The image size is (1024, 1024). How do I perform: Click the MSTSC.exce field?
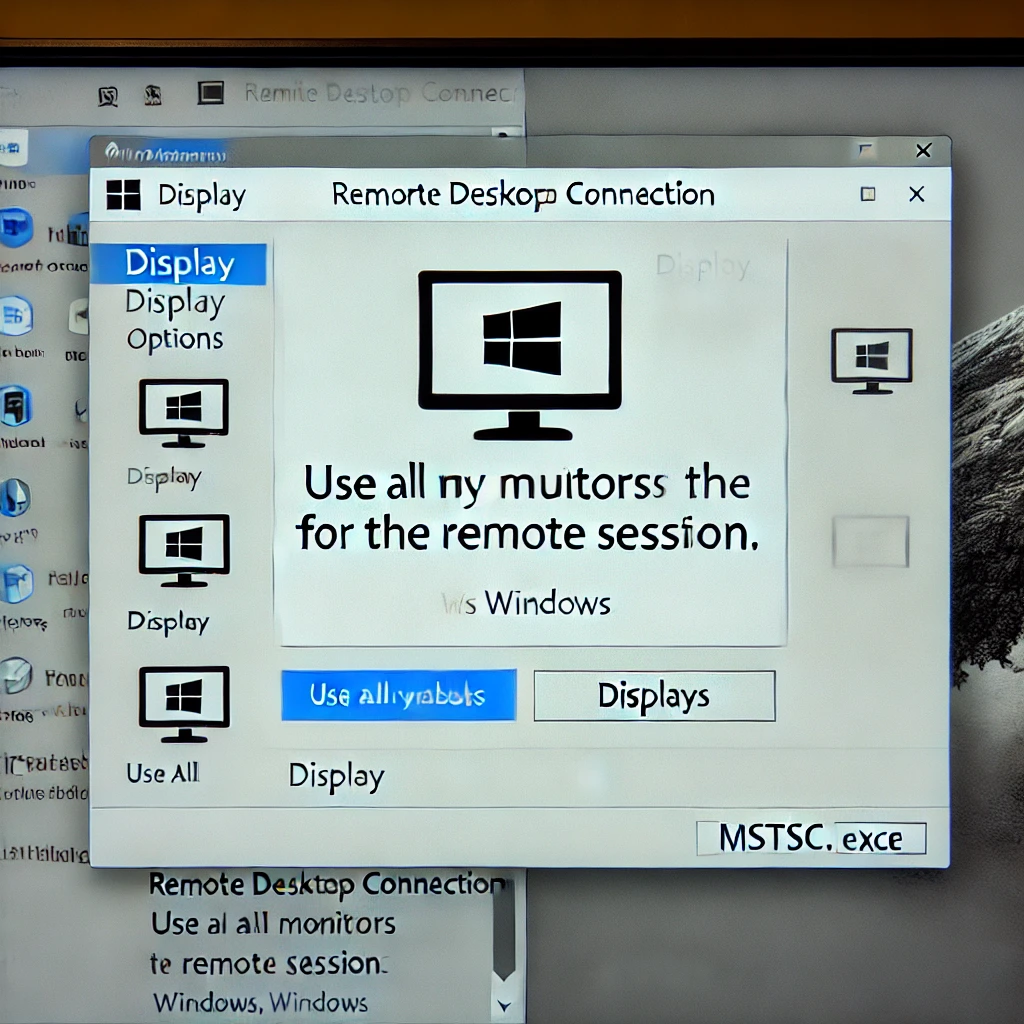811,839
